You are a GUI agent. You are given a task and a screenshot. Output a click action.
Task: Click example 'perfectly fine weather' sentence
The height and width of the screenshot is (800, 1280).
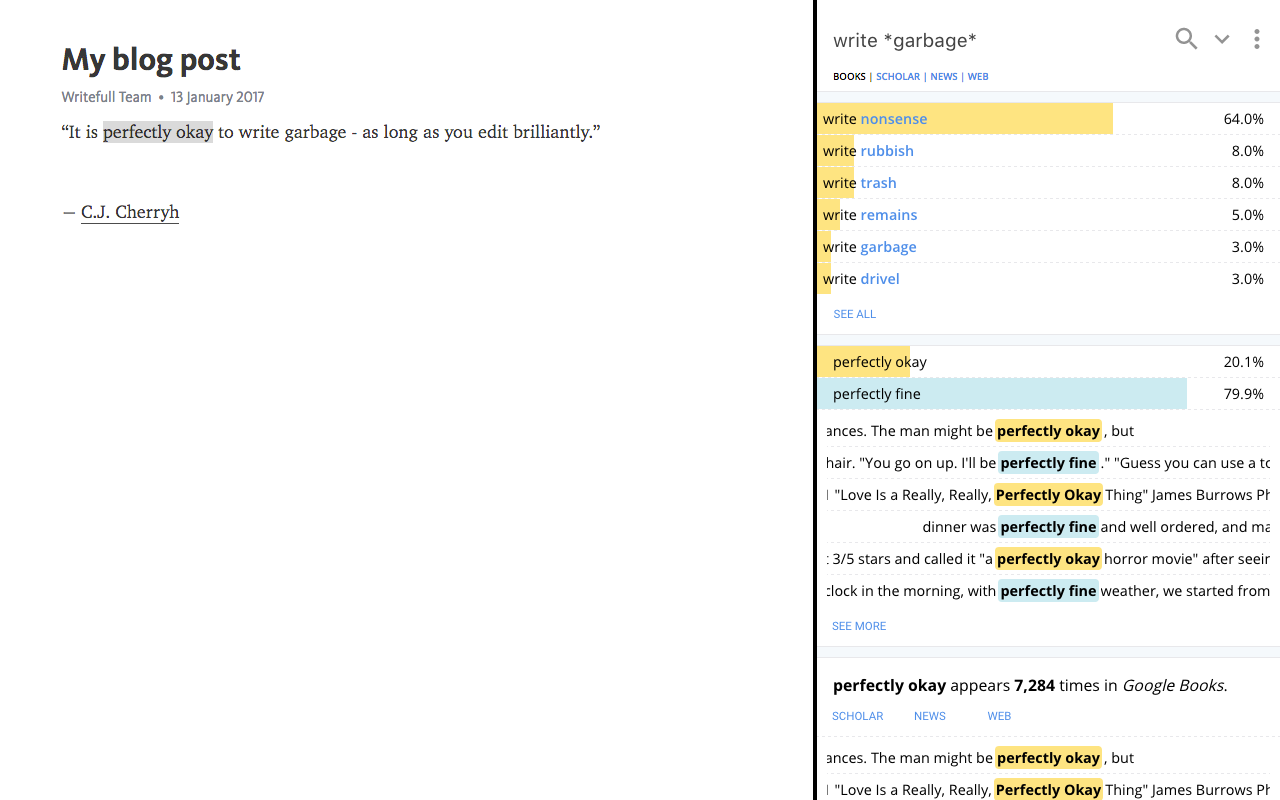coord(1048,591)
